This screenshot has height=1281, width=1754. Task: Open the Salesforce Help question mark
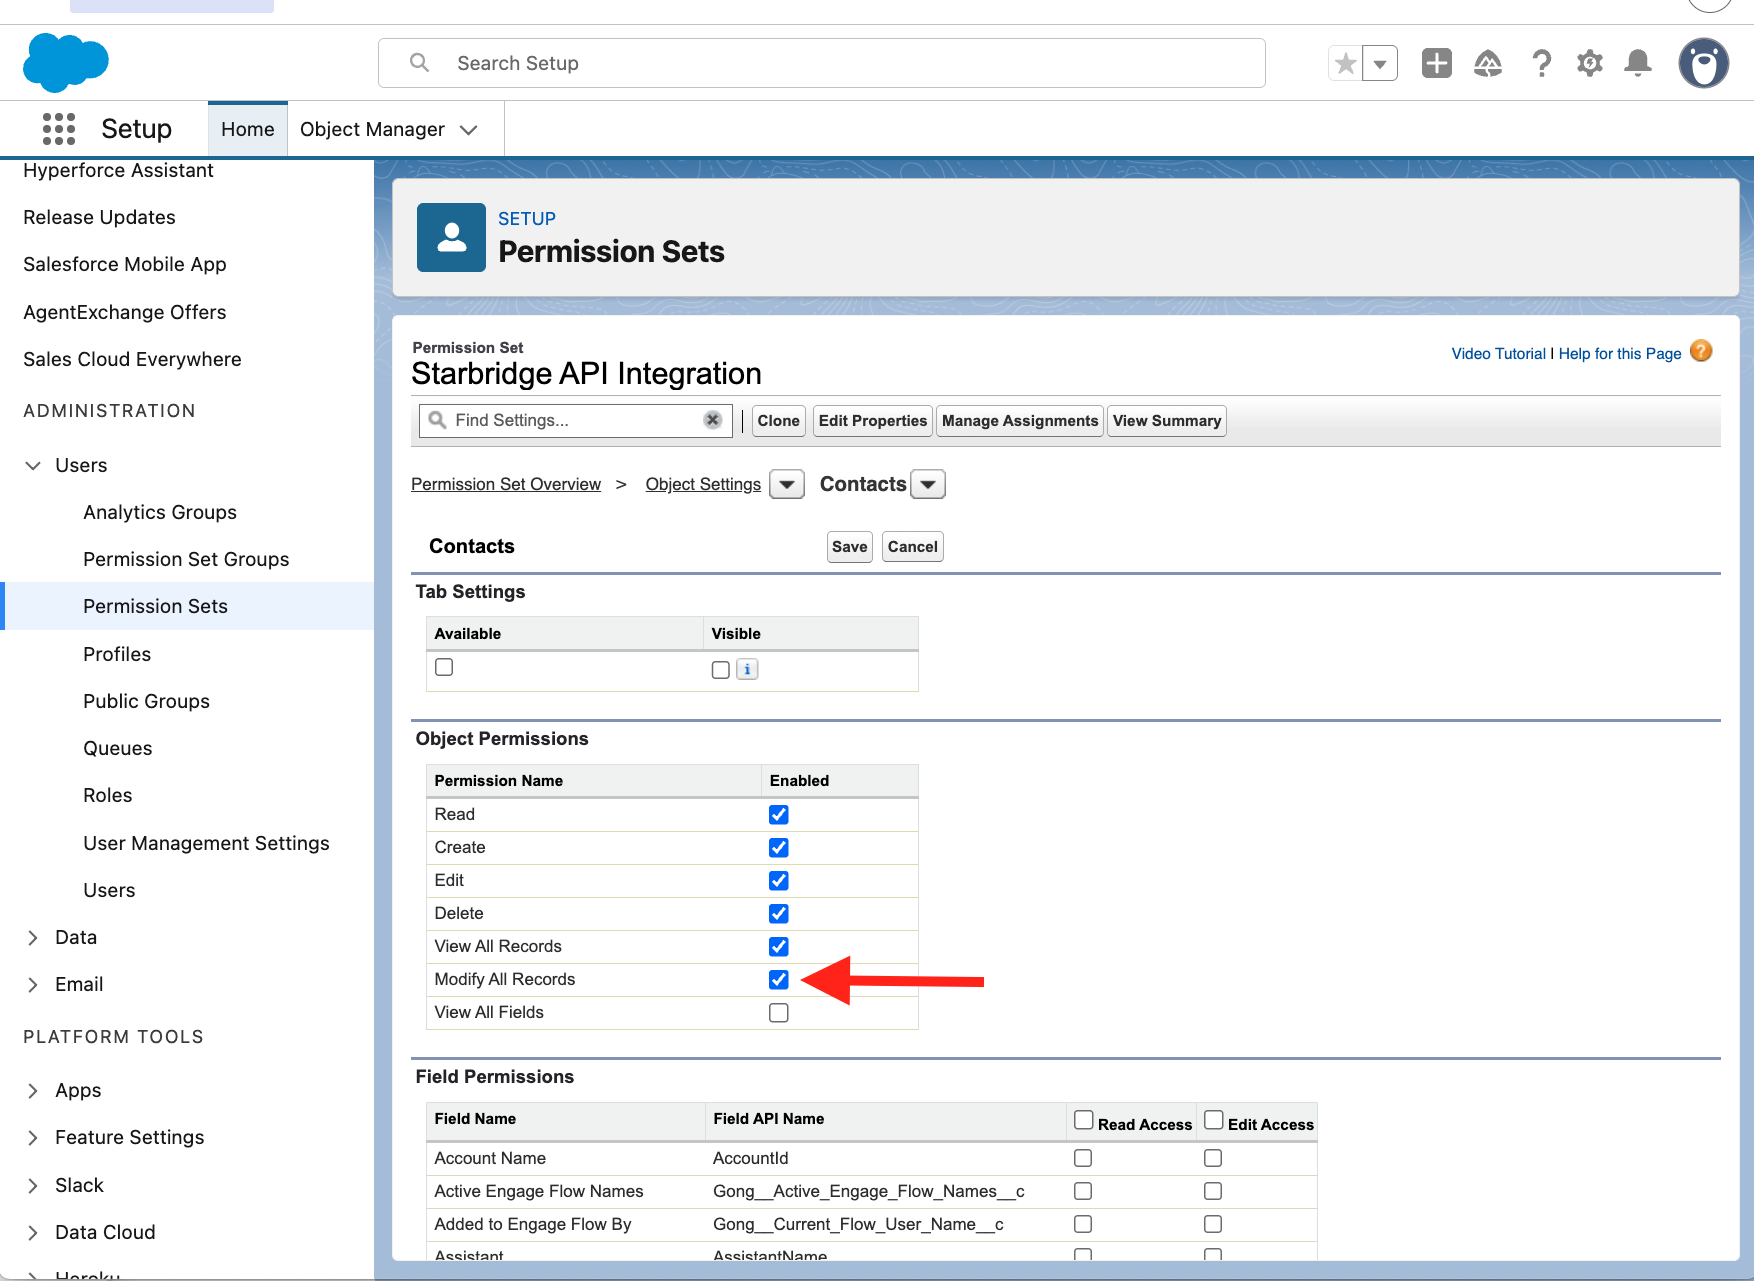(1542, 64)
